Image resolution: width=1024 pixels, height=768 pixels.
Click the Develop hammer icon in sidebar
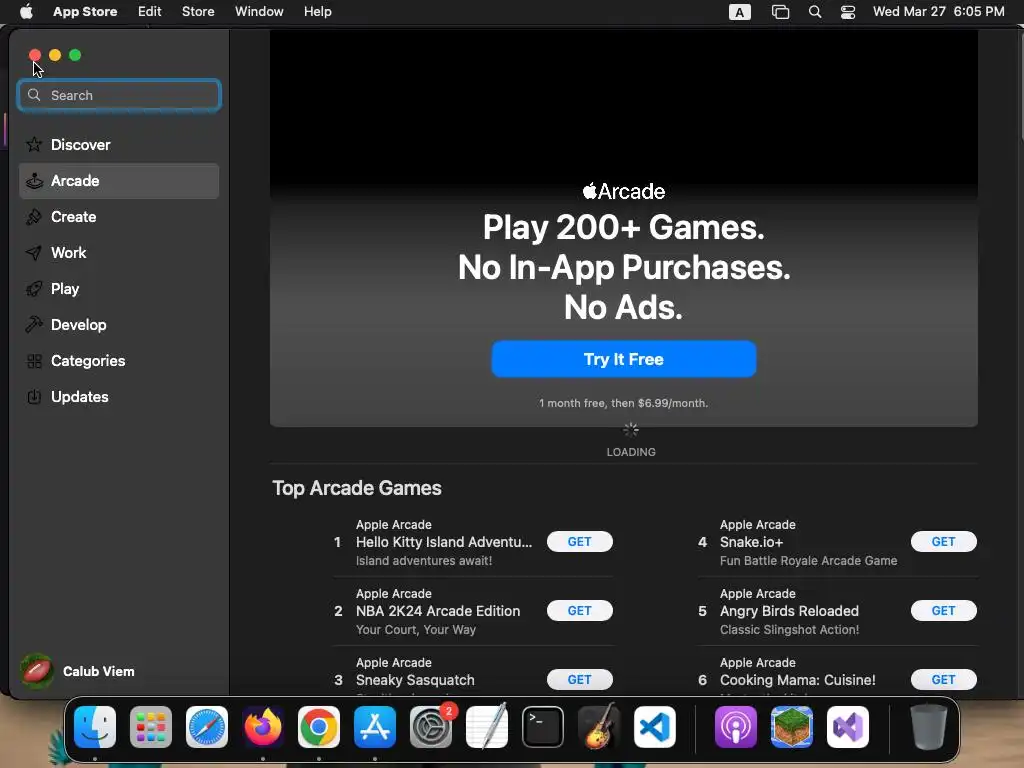(34, 325)
